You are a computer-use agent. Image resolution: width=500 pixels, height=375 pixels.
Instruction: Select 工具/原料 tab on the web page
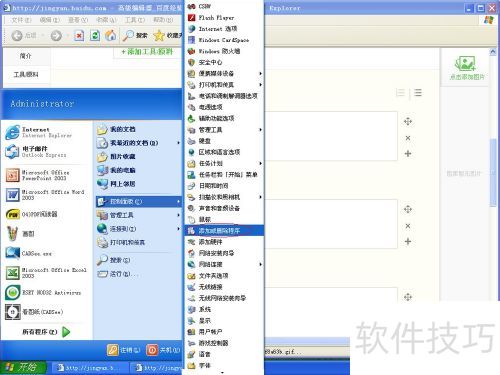point(26,75)
